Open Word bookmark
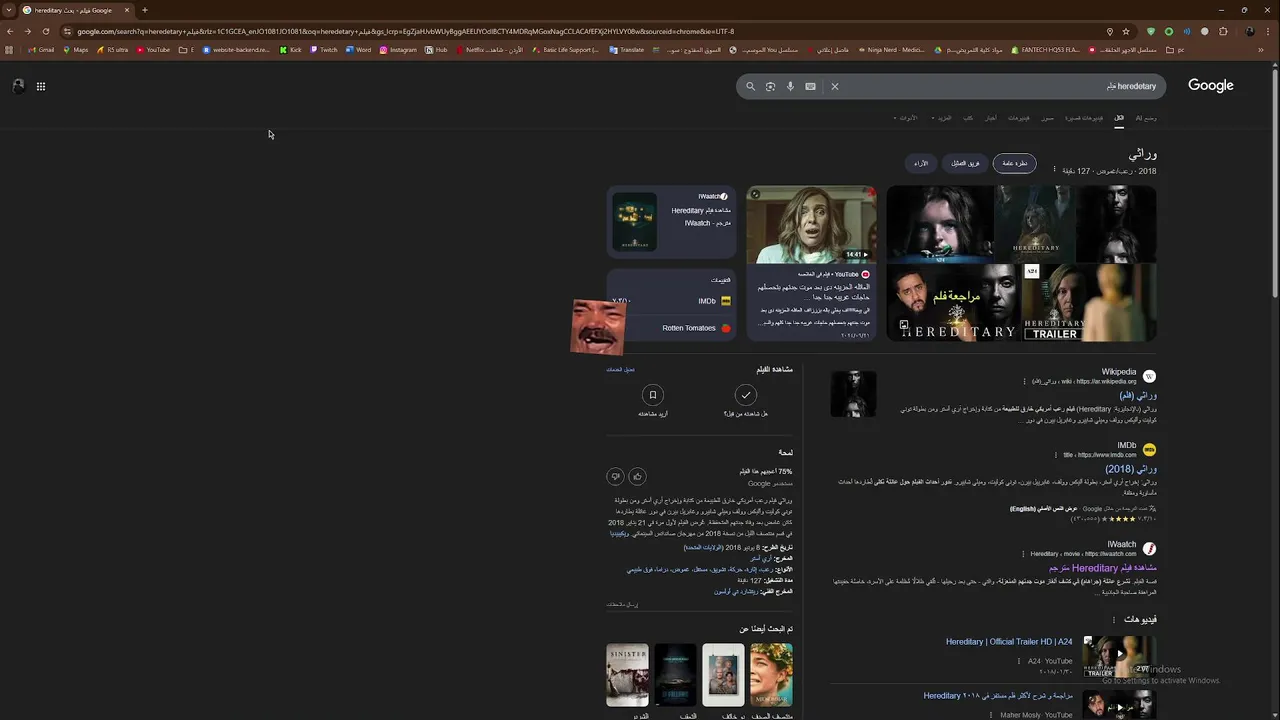 pyautogui.click(x=358, y=50)
